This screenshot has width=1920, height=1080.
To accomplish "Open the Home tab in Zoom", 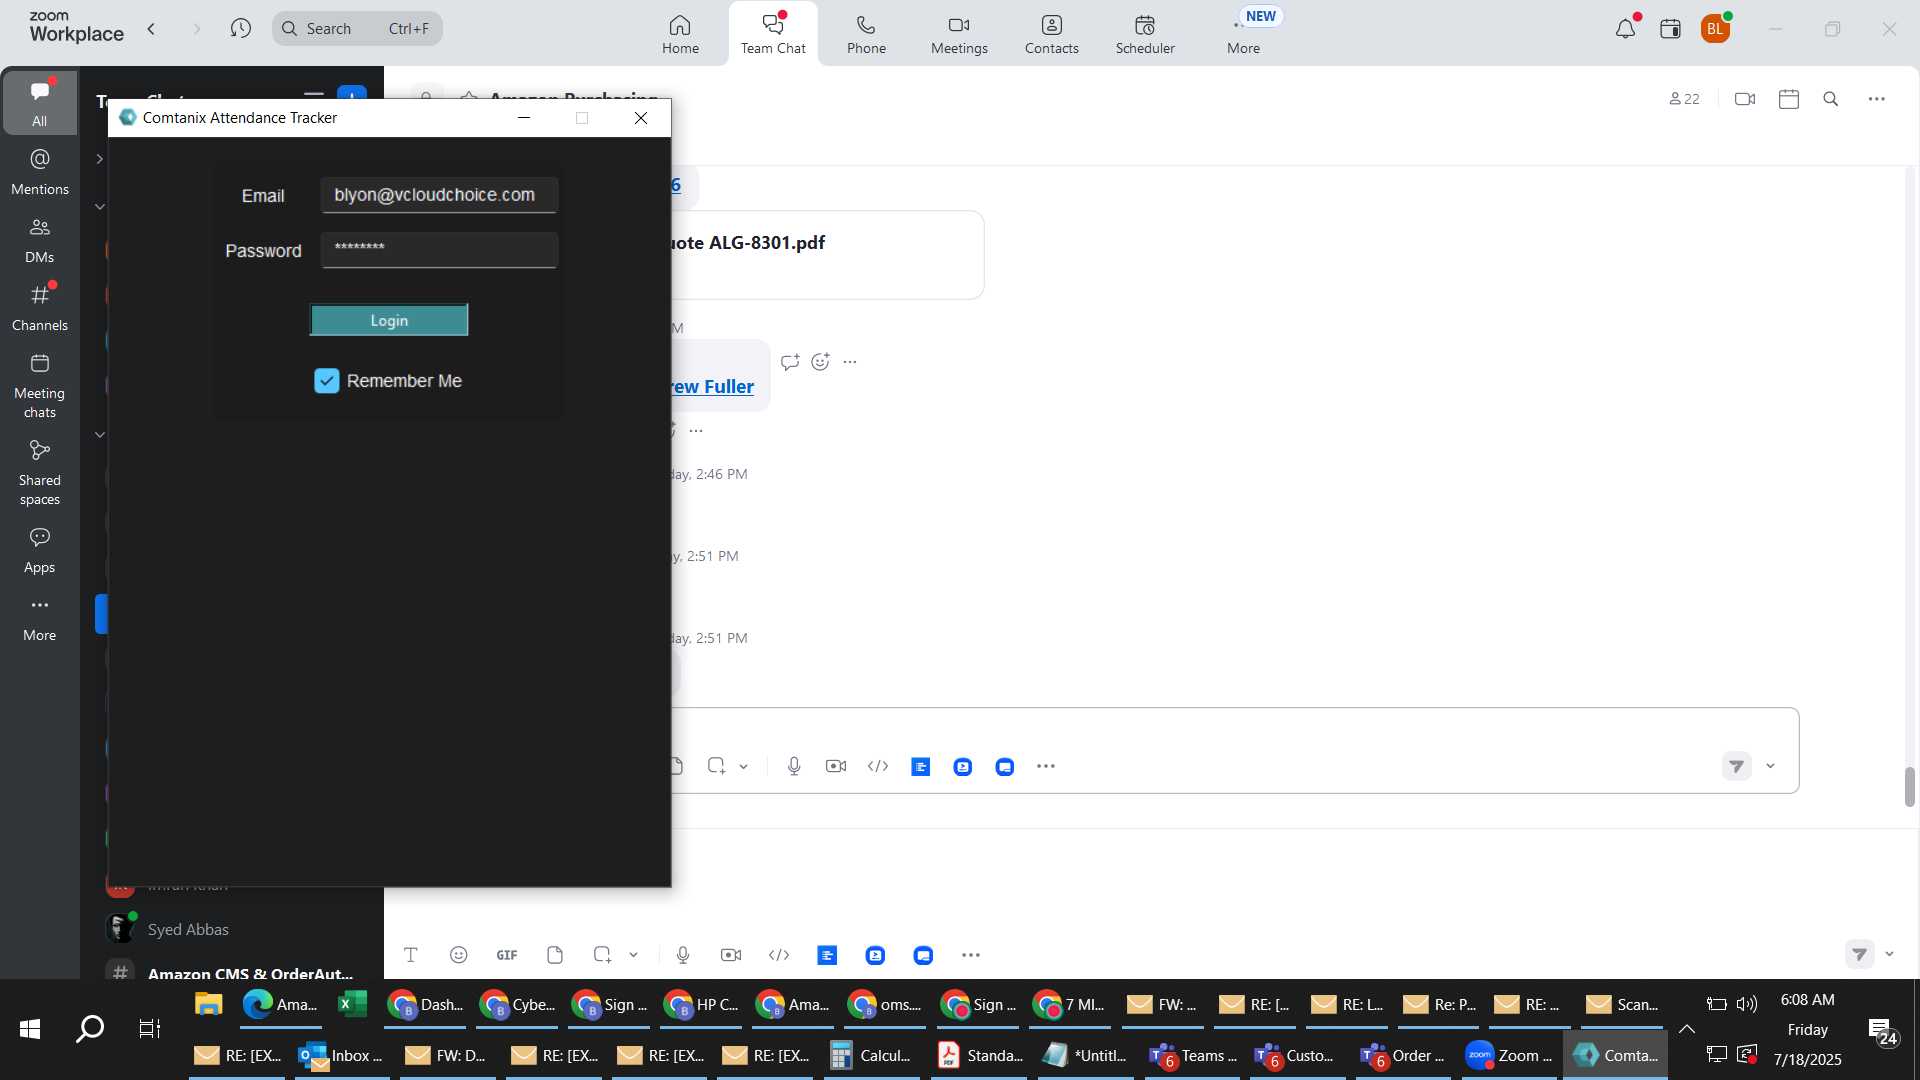I will pos(680,34).
